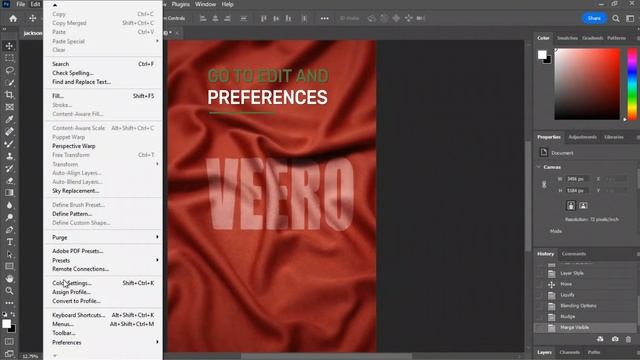Switch to the Channels tab
The height and width of the screenshot is (360, 640).
pyautogui.click(x=569, y=352)
